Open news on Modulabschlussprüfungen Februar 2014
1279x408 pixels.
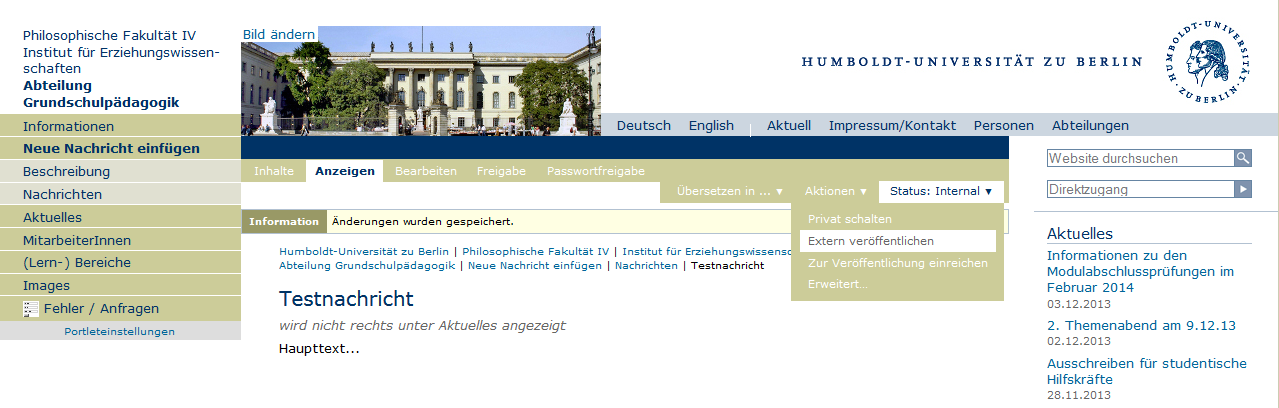[x=1141, y=271]
